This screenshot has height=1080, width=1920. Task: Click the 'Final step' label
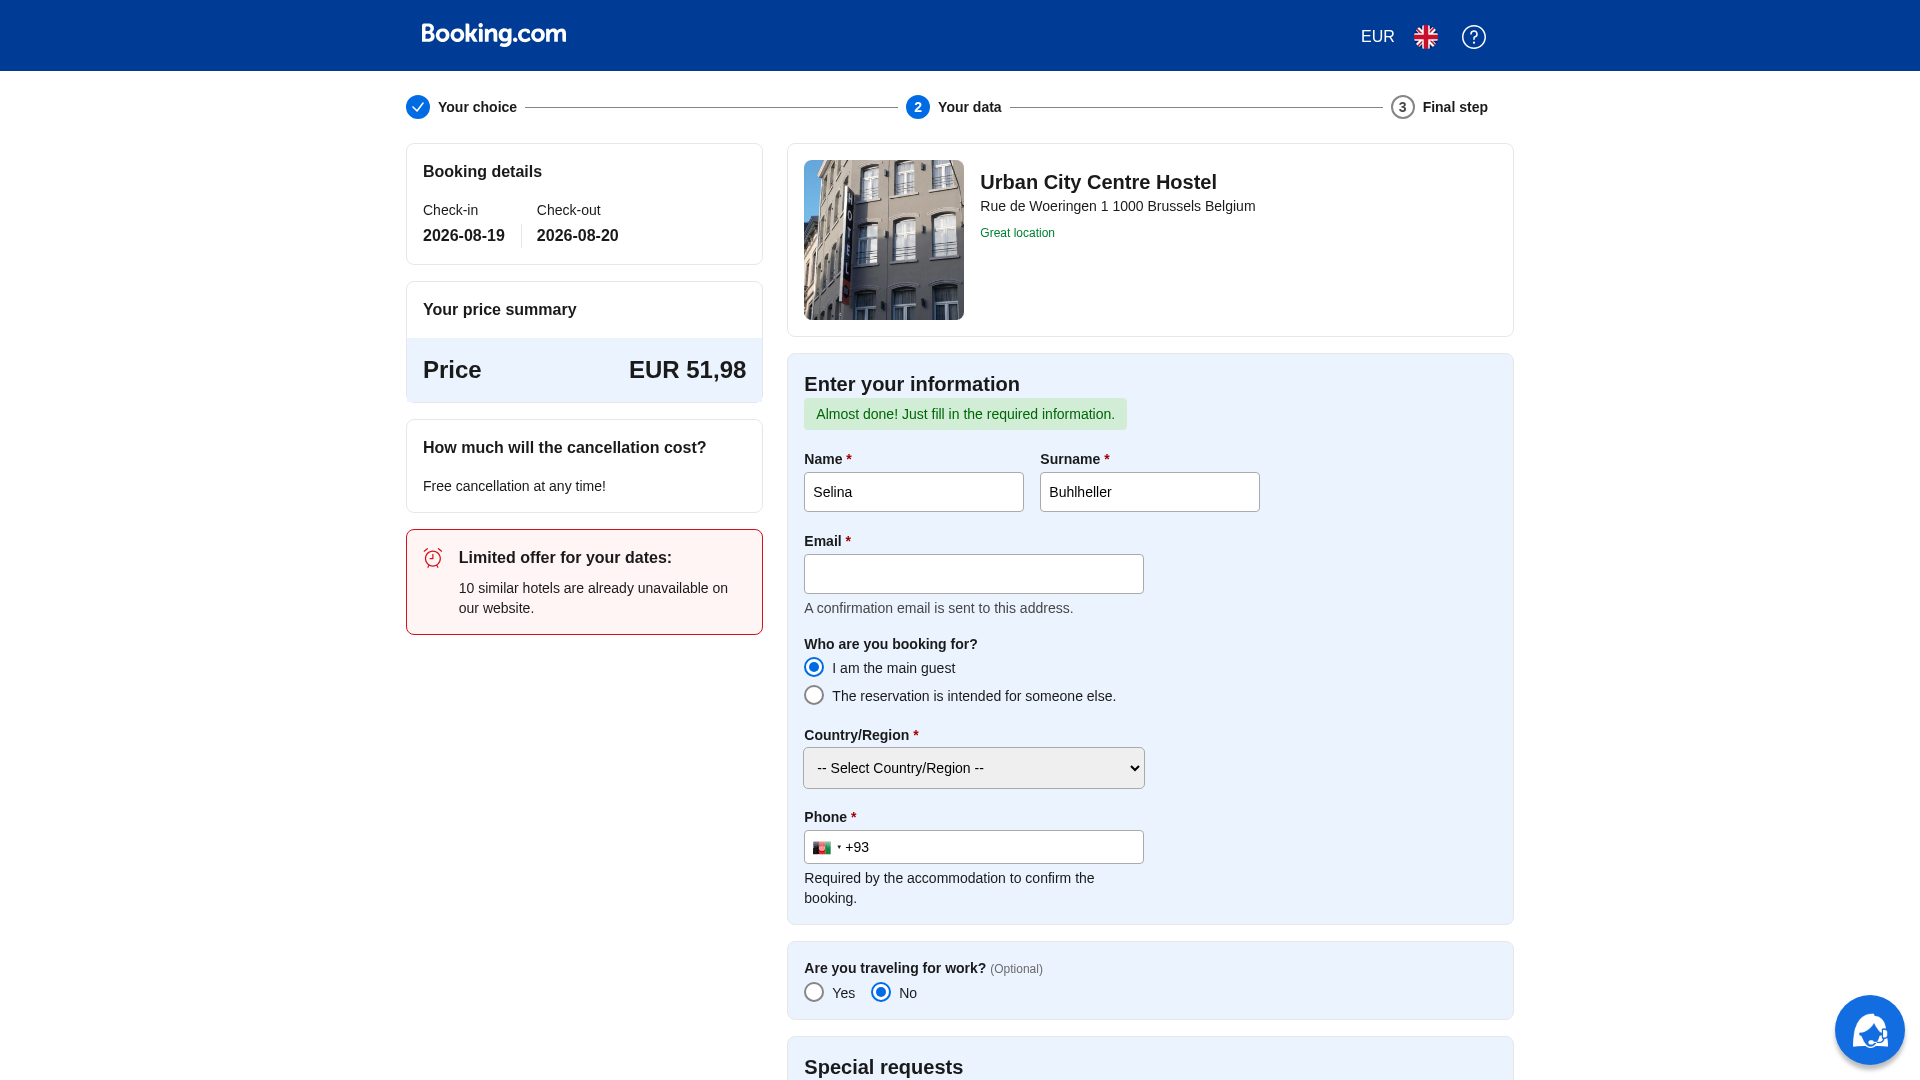click(x=1455, y=107)
